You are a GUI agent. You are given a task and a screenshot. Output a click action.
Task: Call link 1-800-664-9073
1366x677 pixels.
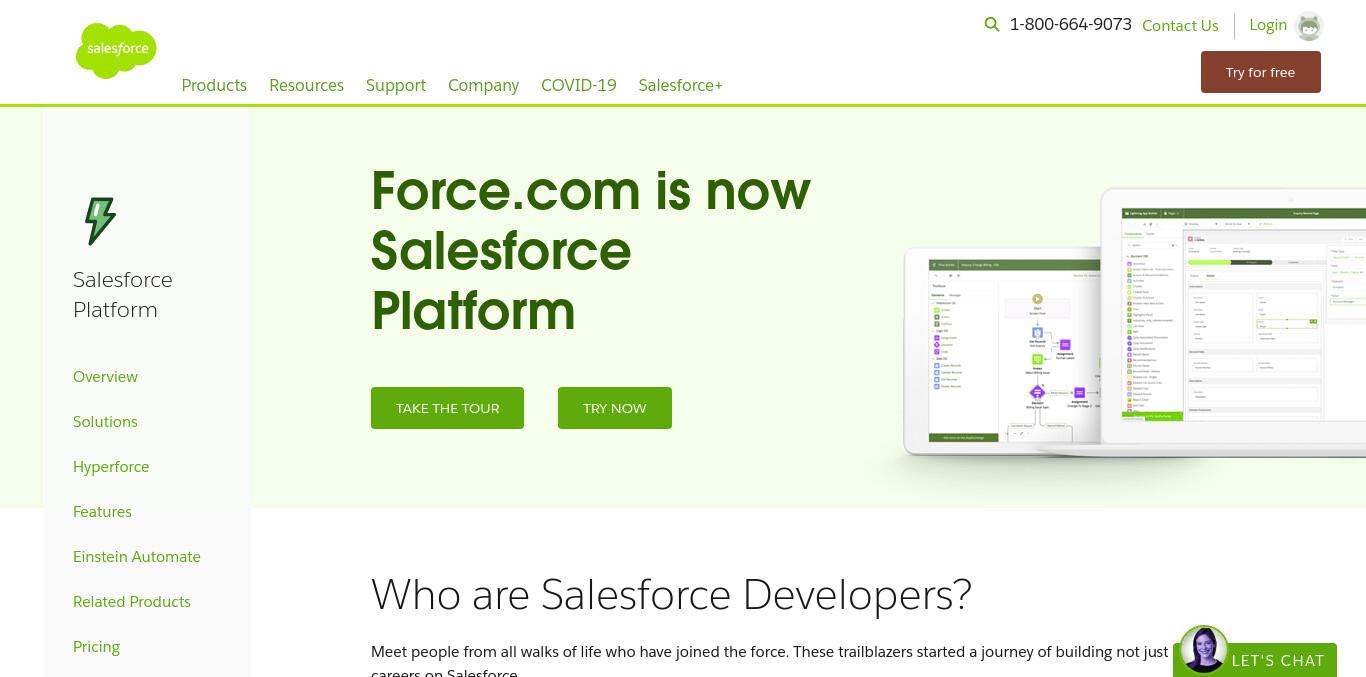tap(1071, 24)
